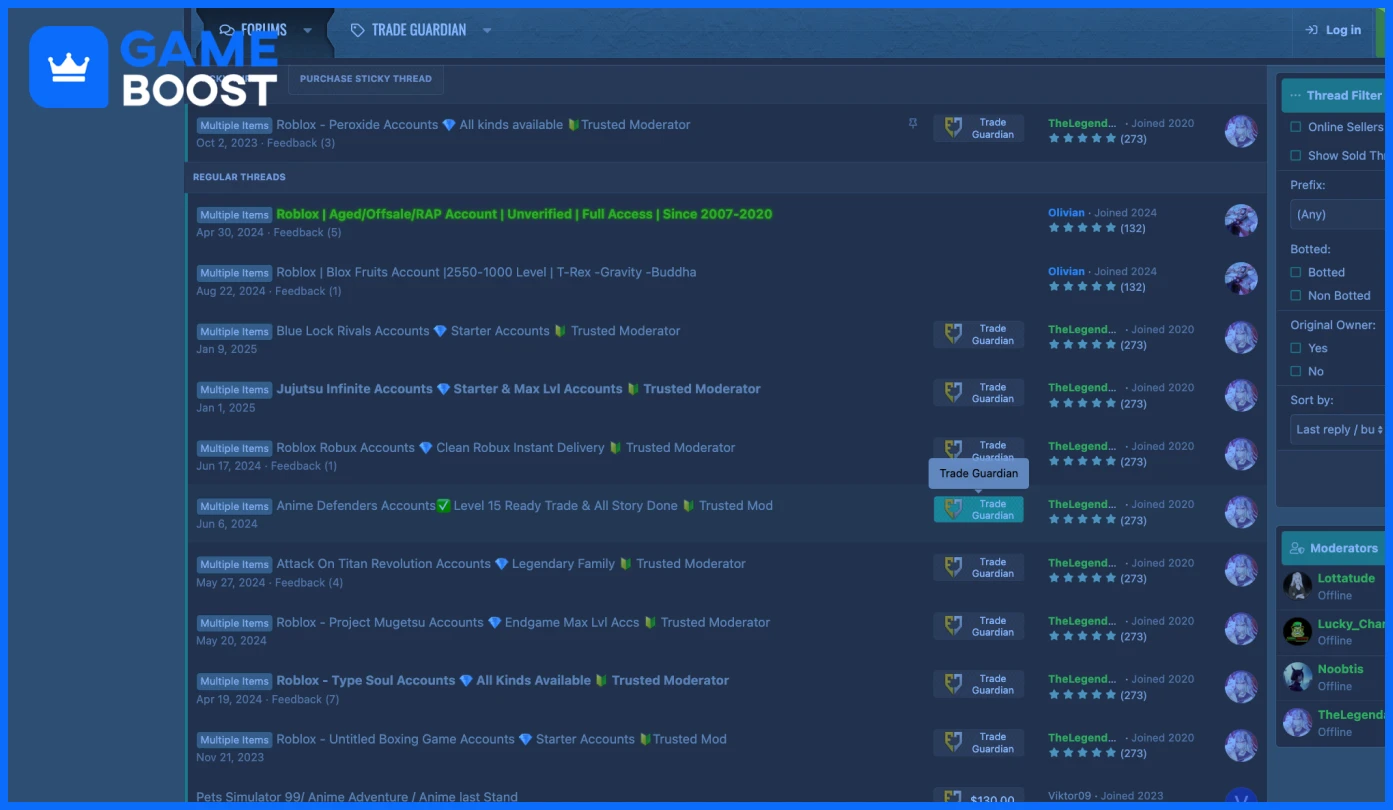Tick No under Original Owner
The width and height of the screenshot is (1393, 810).
(1296, 371)
